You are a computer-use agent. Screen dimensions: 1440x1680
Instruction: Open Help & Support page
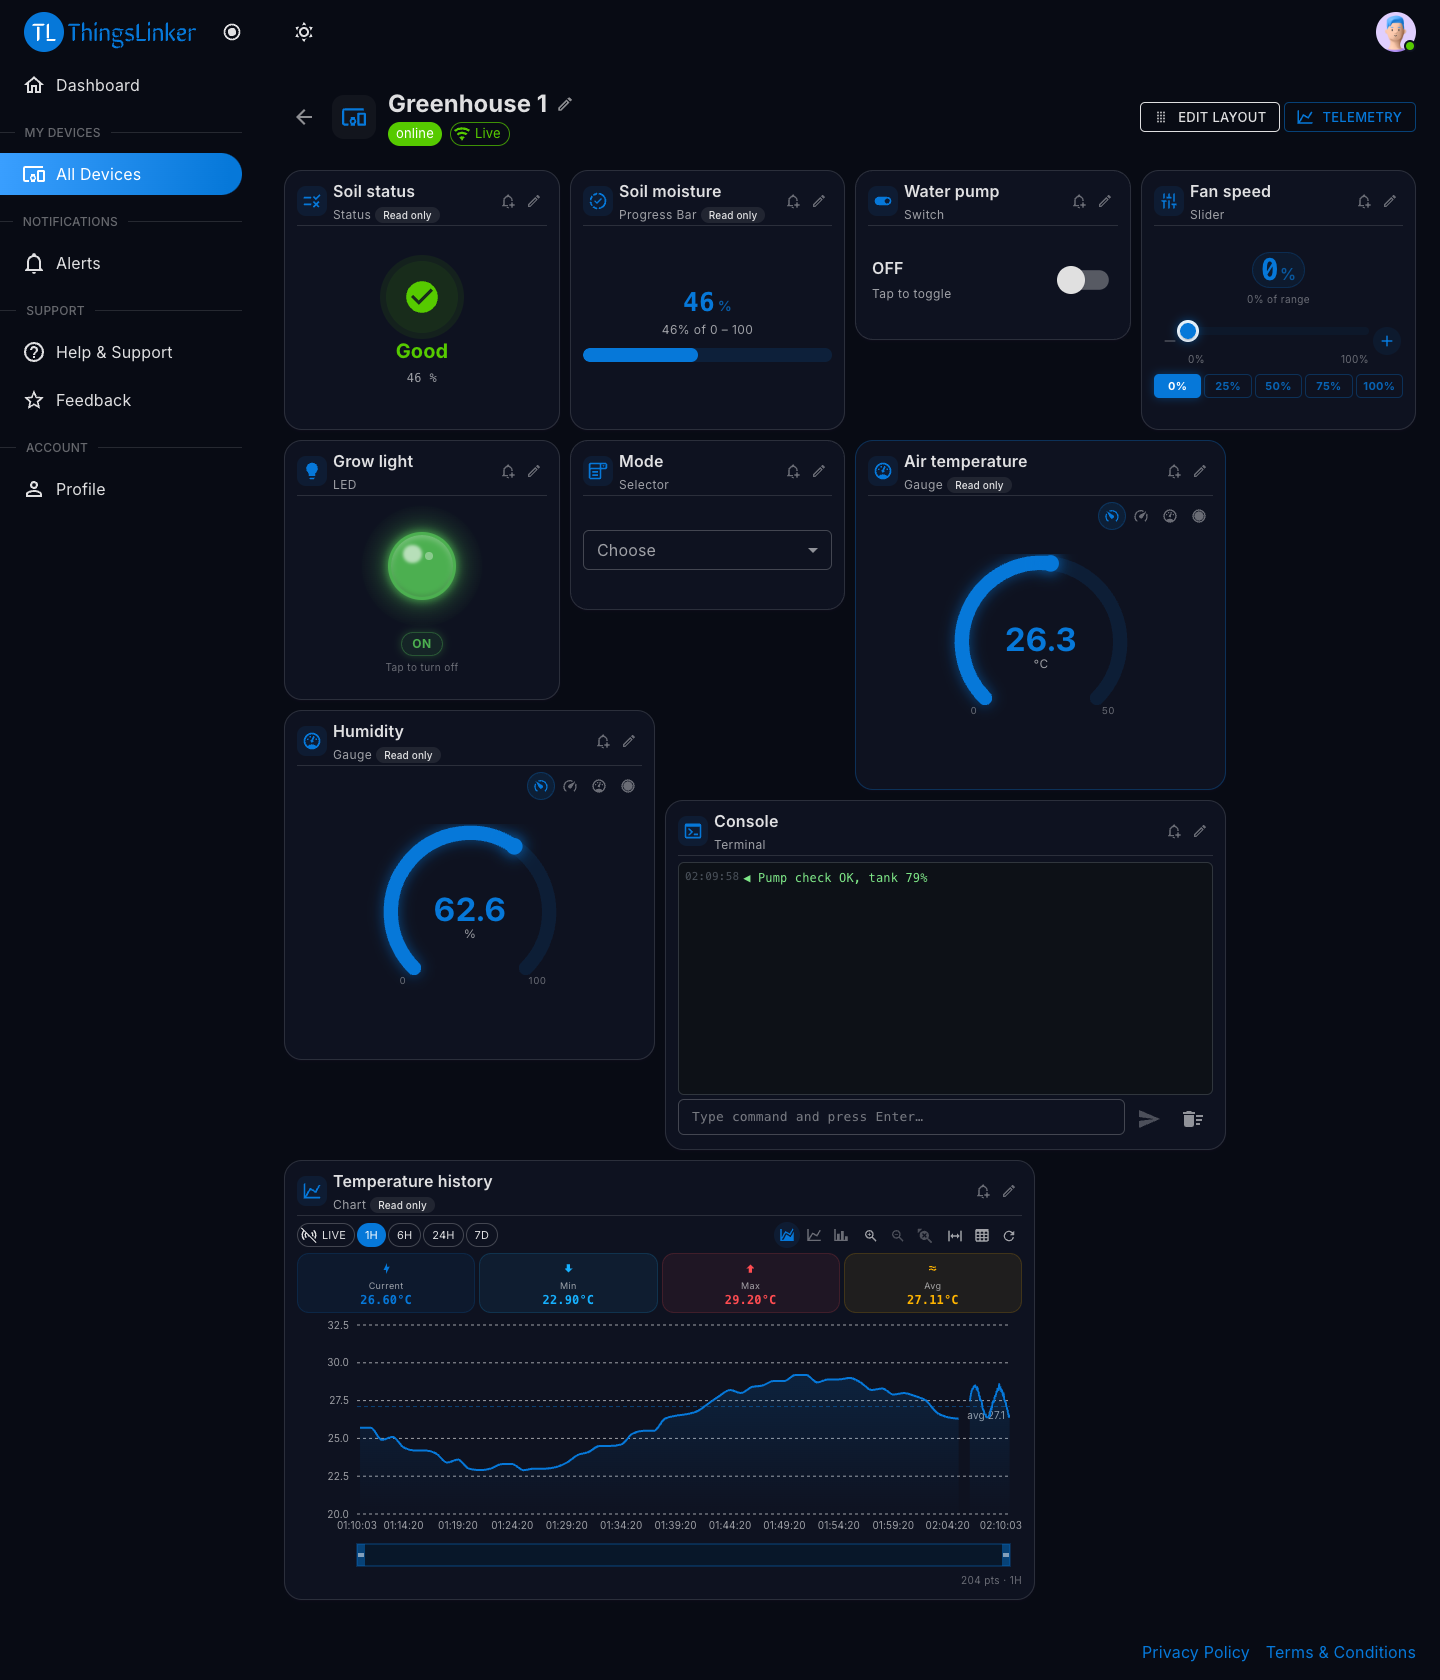(121, 352)
